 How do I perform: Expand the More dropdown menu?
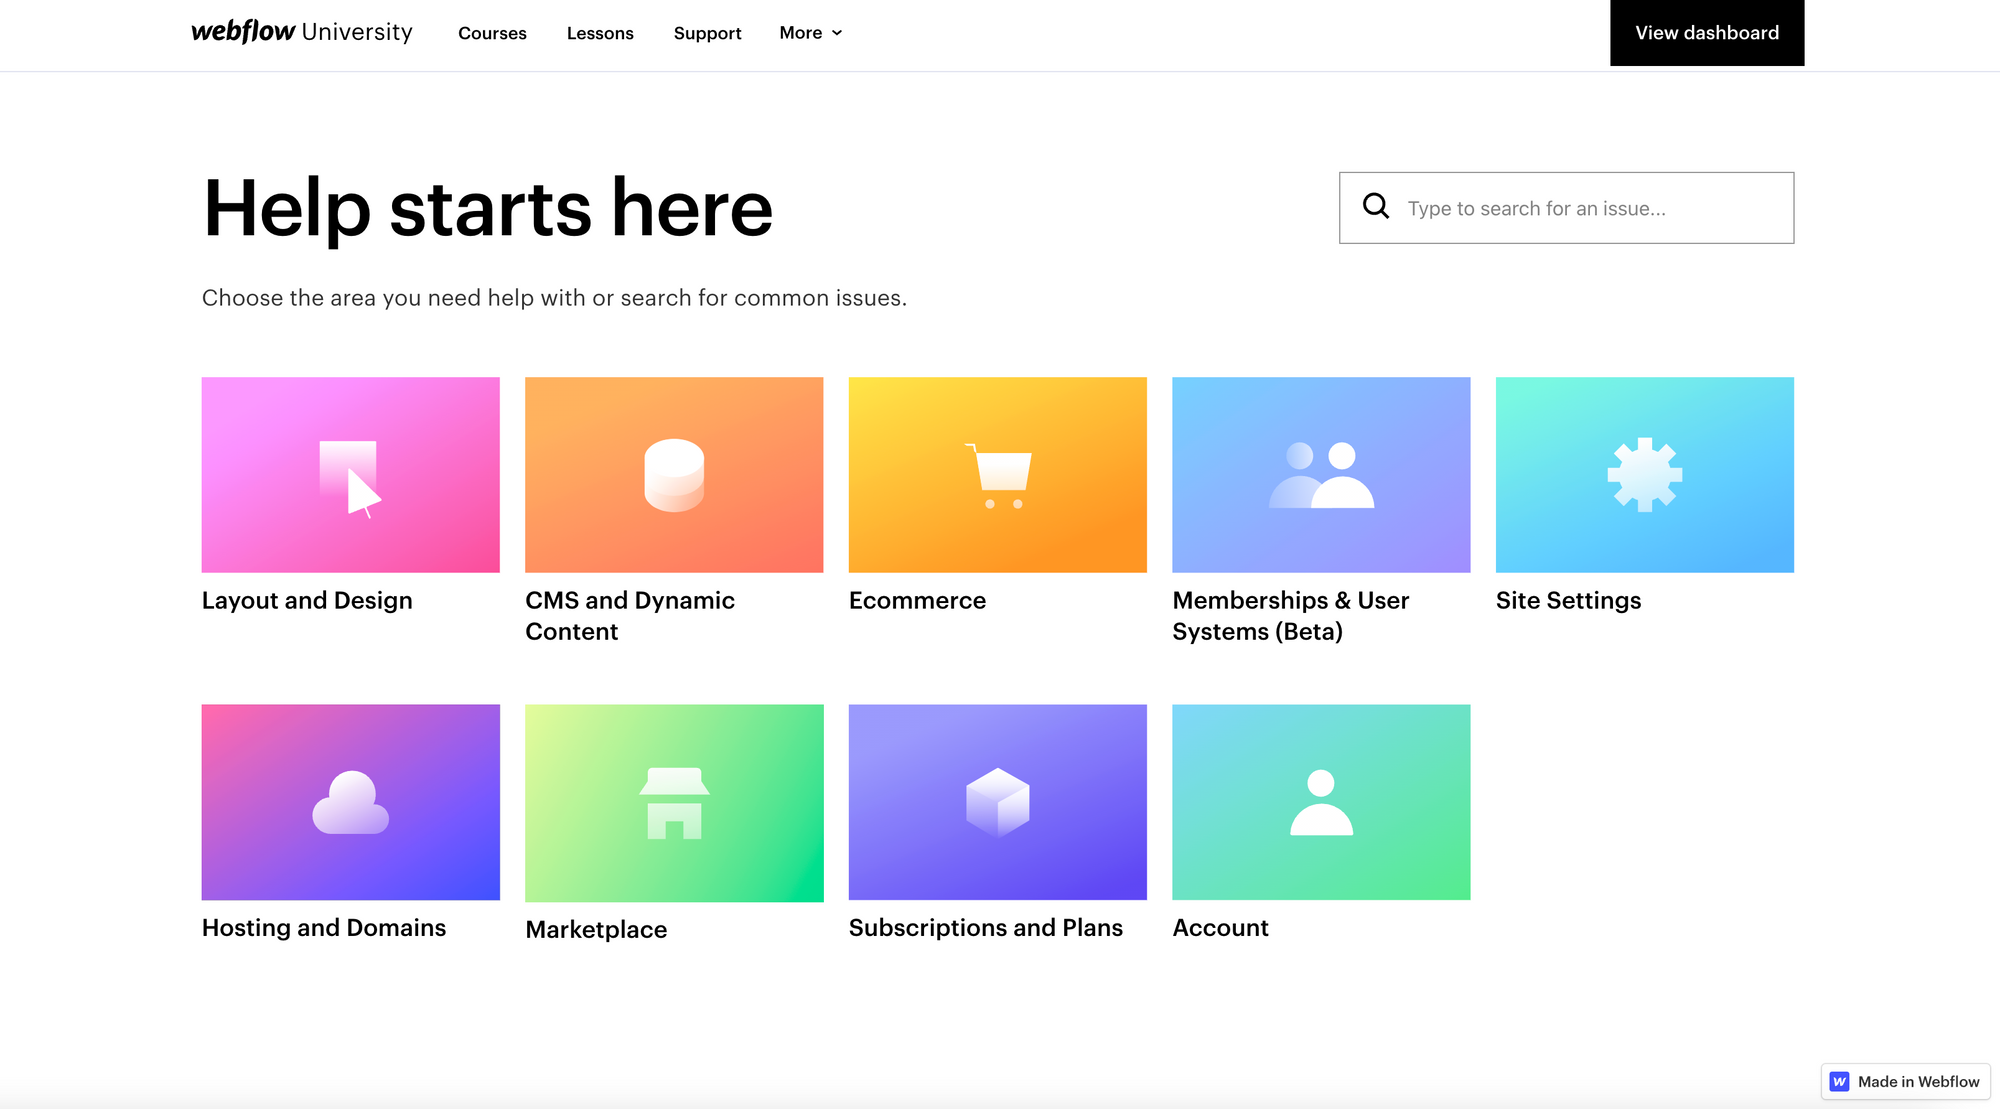(811, 33)
